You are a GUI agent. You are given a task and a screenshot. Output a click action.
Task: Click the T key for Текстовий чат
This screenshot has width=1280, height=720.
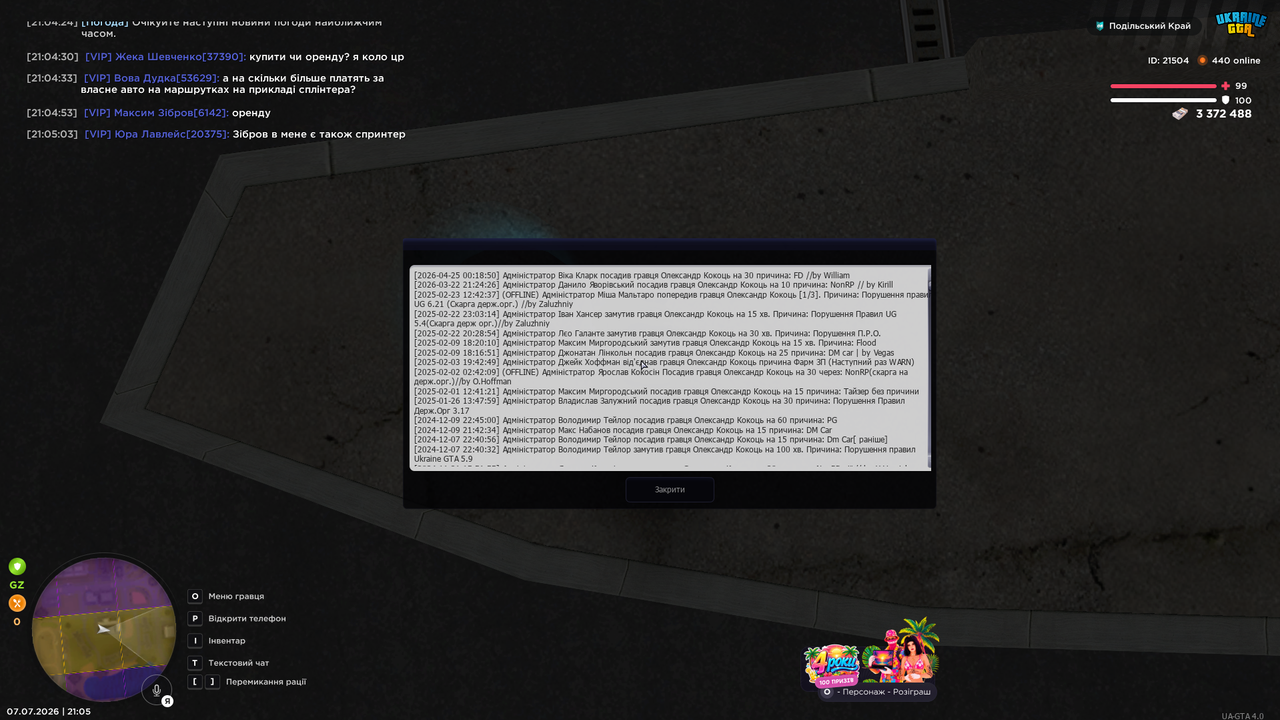click(x=195, y=662)
